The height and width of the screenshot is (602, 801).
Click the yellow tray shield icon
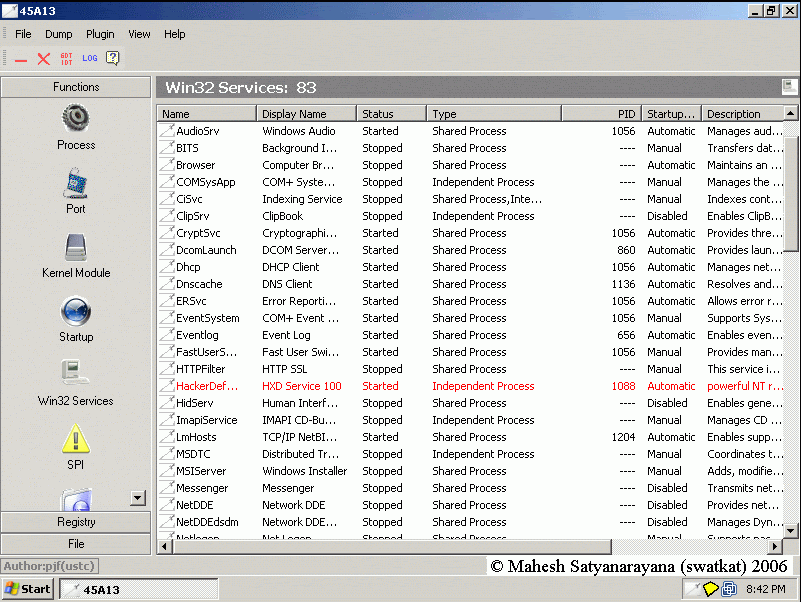click(x=710, y=589)
